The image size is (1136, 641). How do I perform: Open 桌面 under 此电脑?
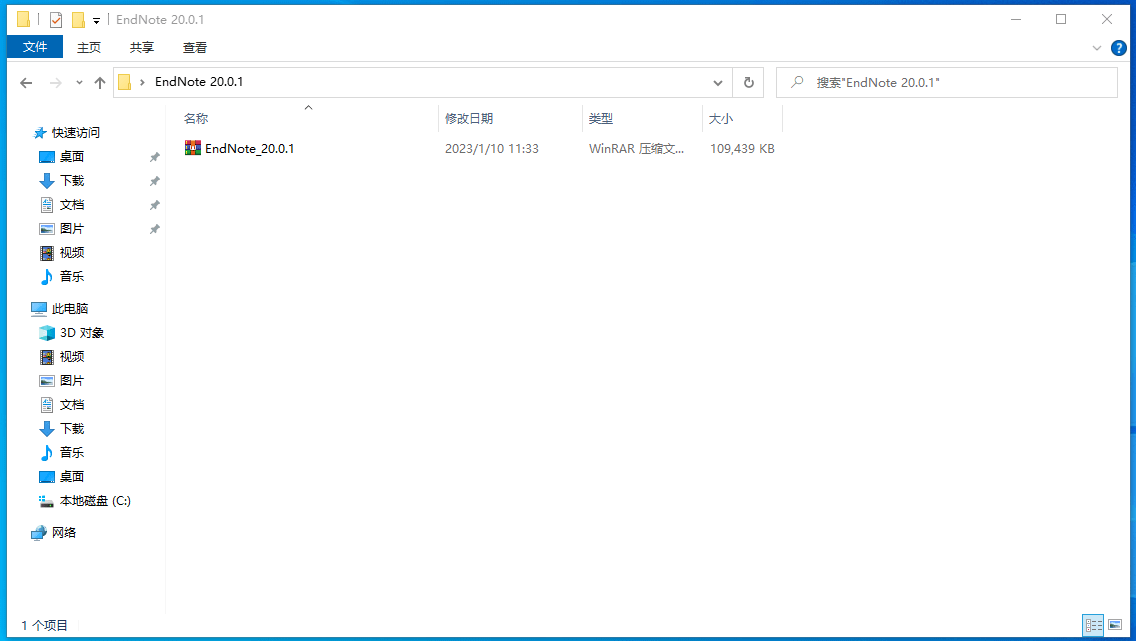pos(72,476)
